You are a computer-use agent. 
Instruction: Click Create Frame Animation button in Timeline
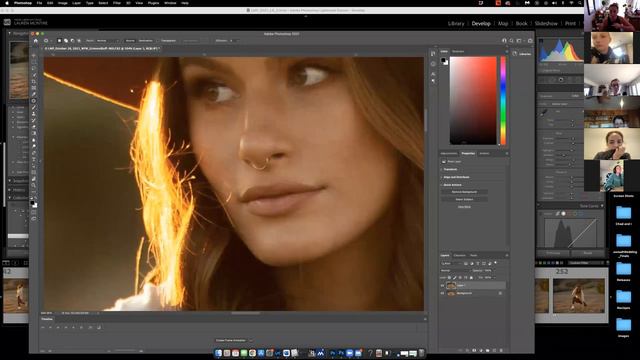click(231, 340)
